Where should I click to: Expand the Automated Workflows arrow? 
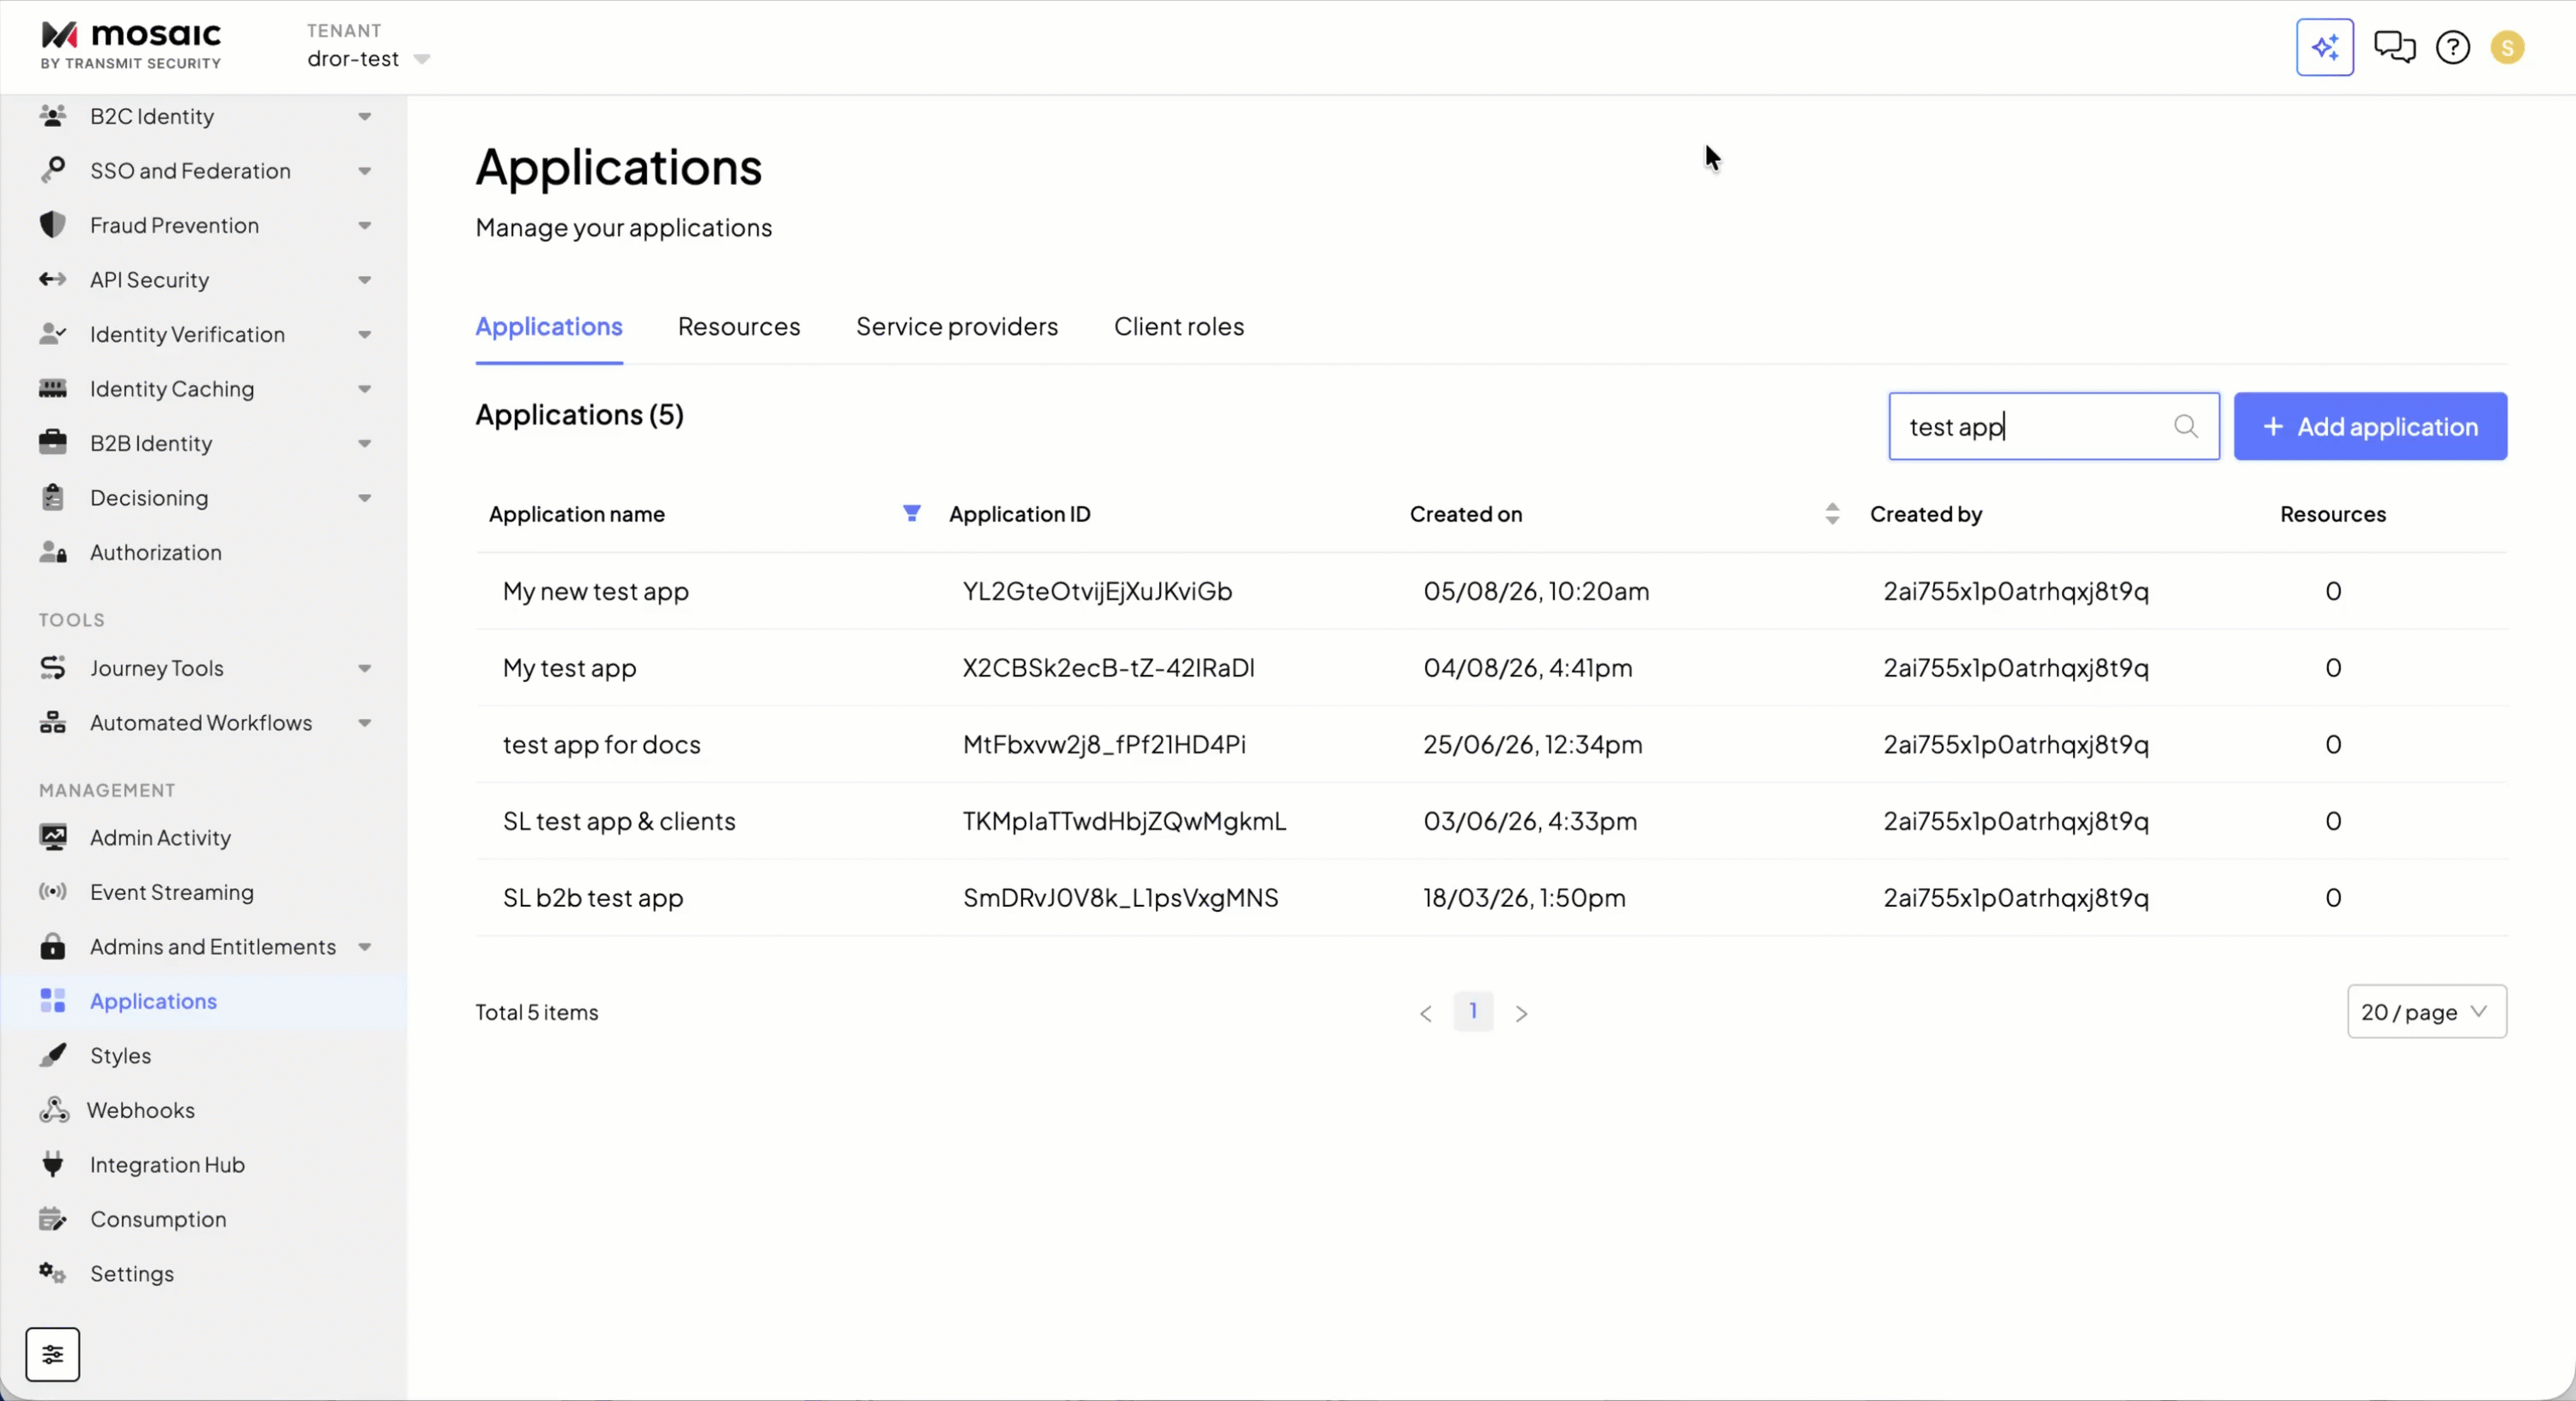click(365, 722)
